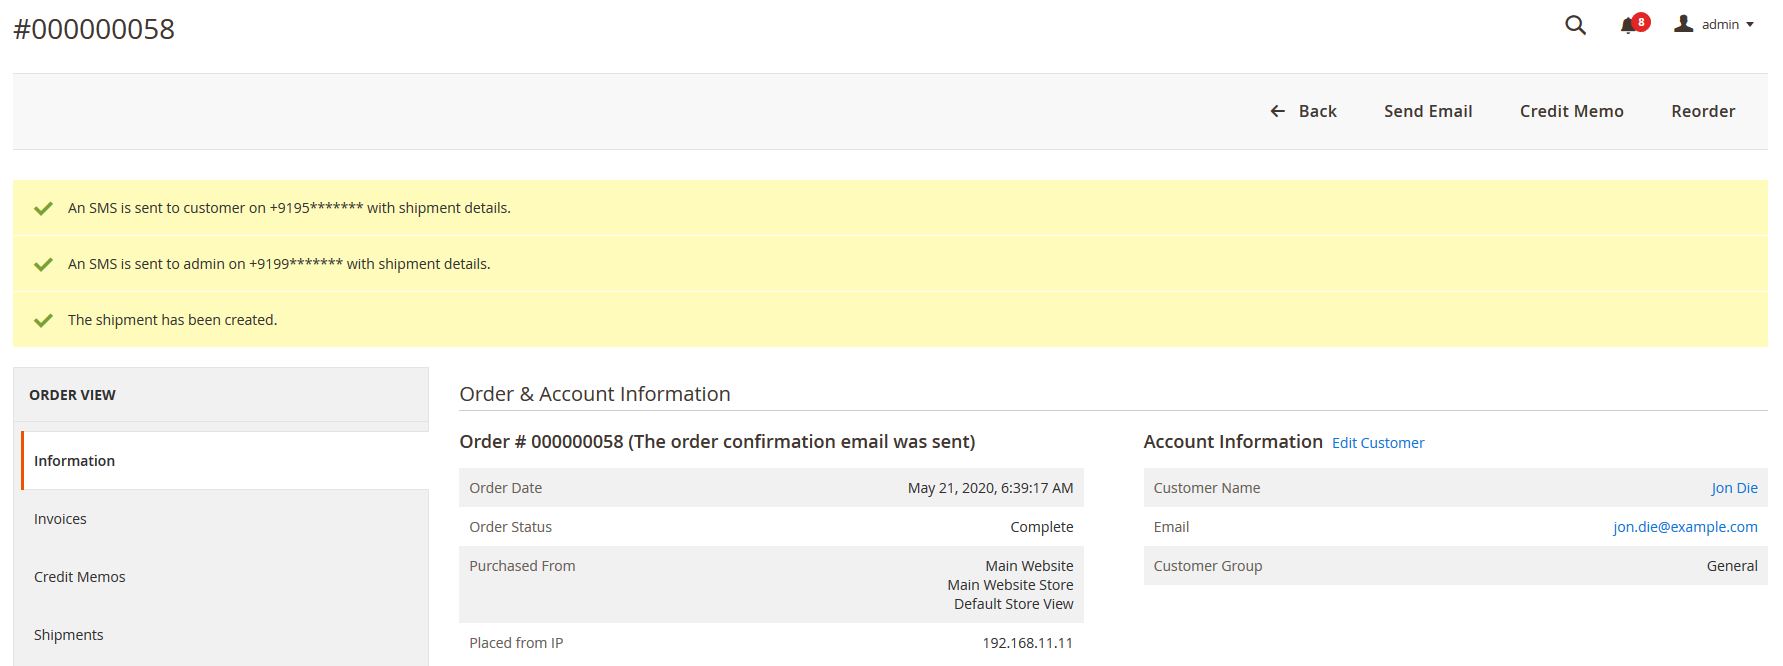Click the Reorder button

(x=1702, y=111)
